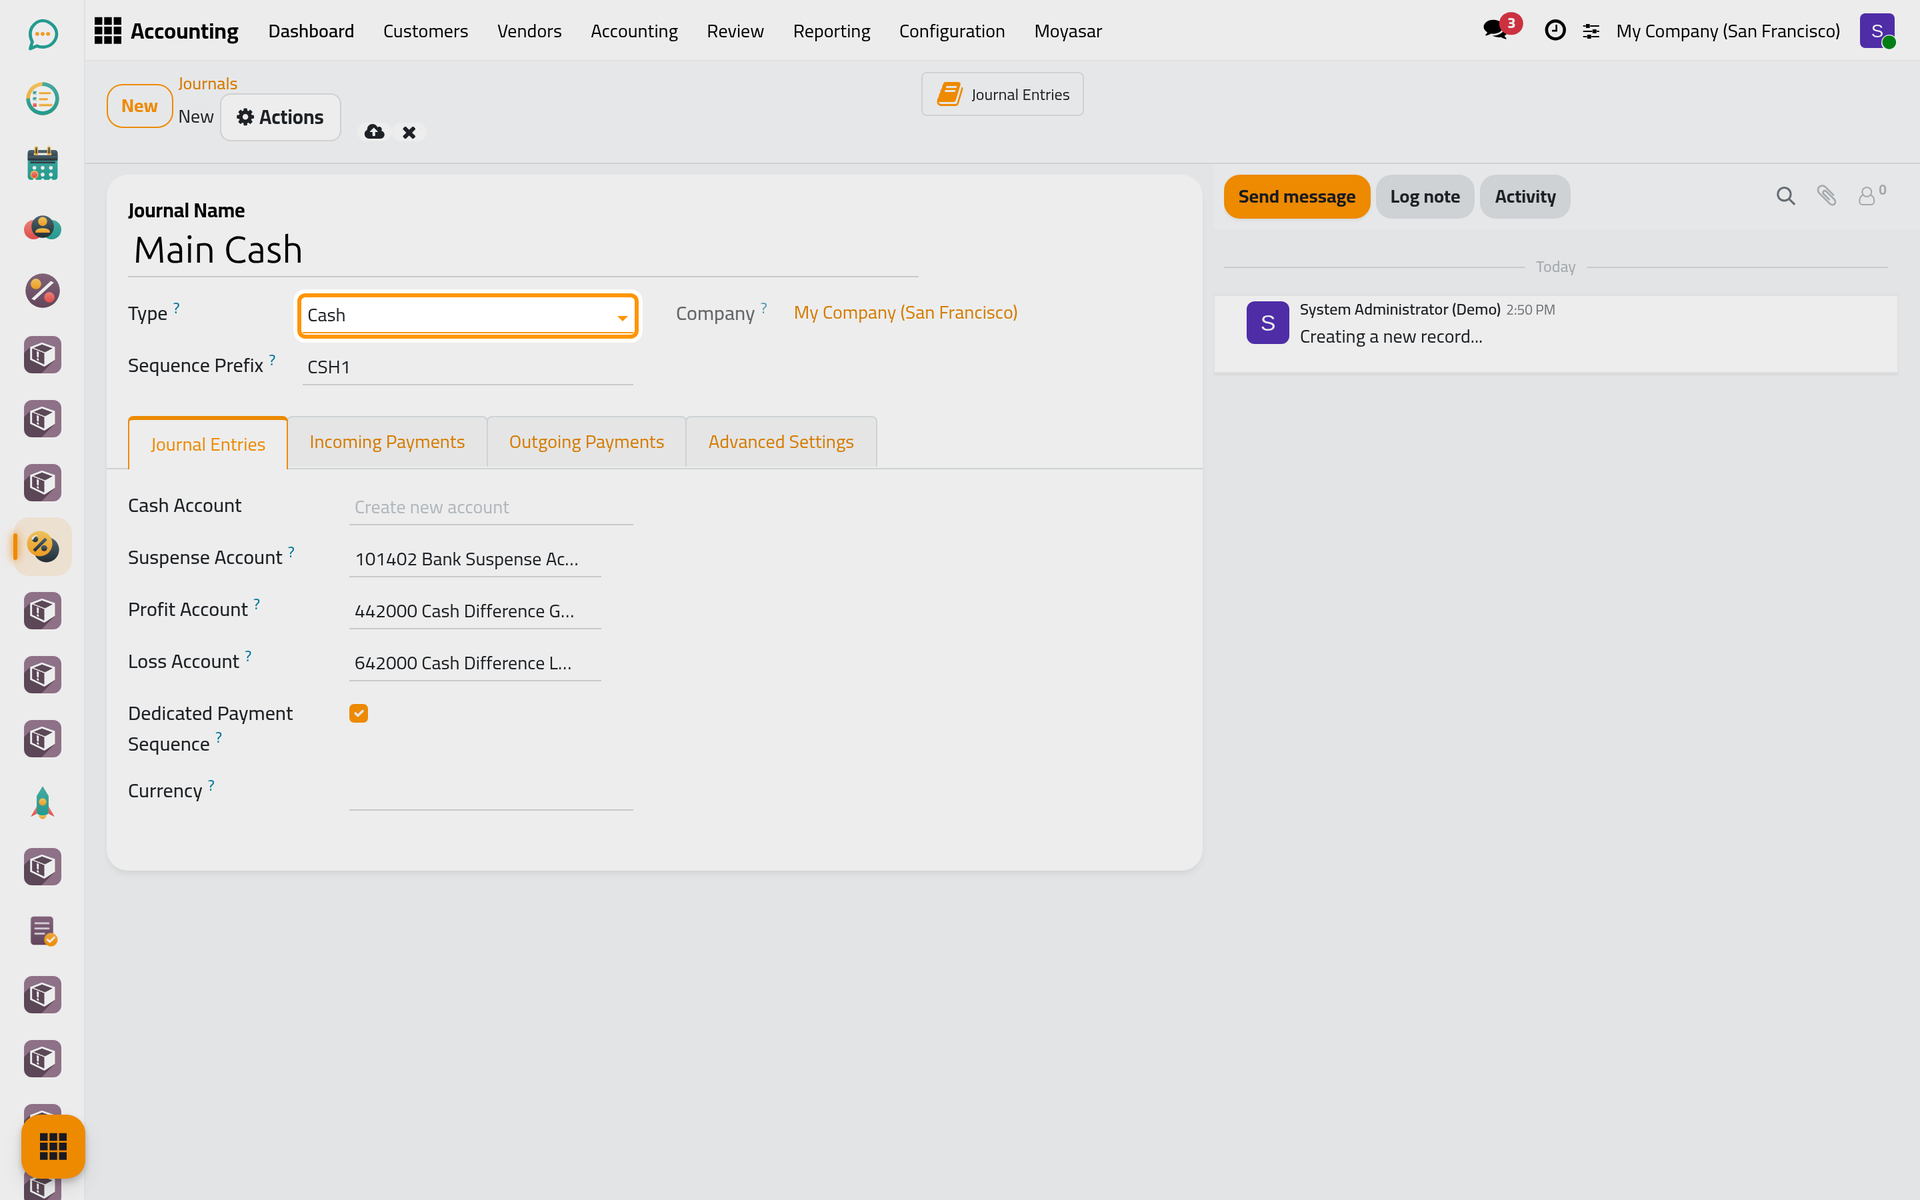
Task: Open the Suspense Account dropdown
Action: 475,559
